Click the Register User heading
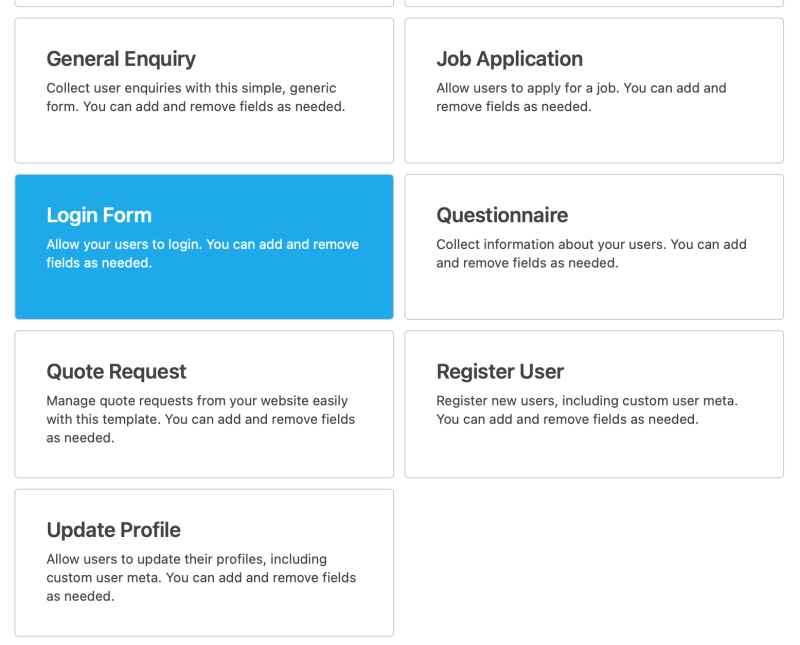Image resolution: width=800 pixels, height=645 pixels. [500, 371]
